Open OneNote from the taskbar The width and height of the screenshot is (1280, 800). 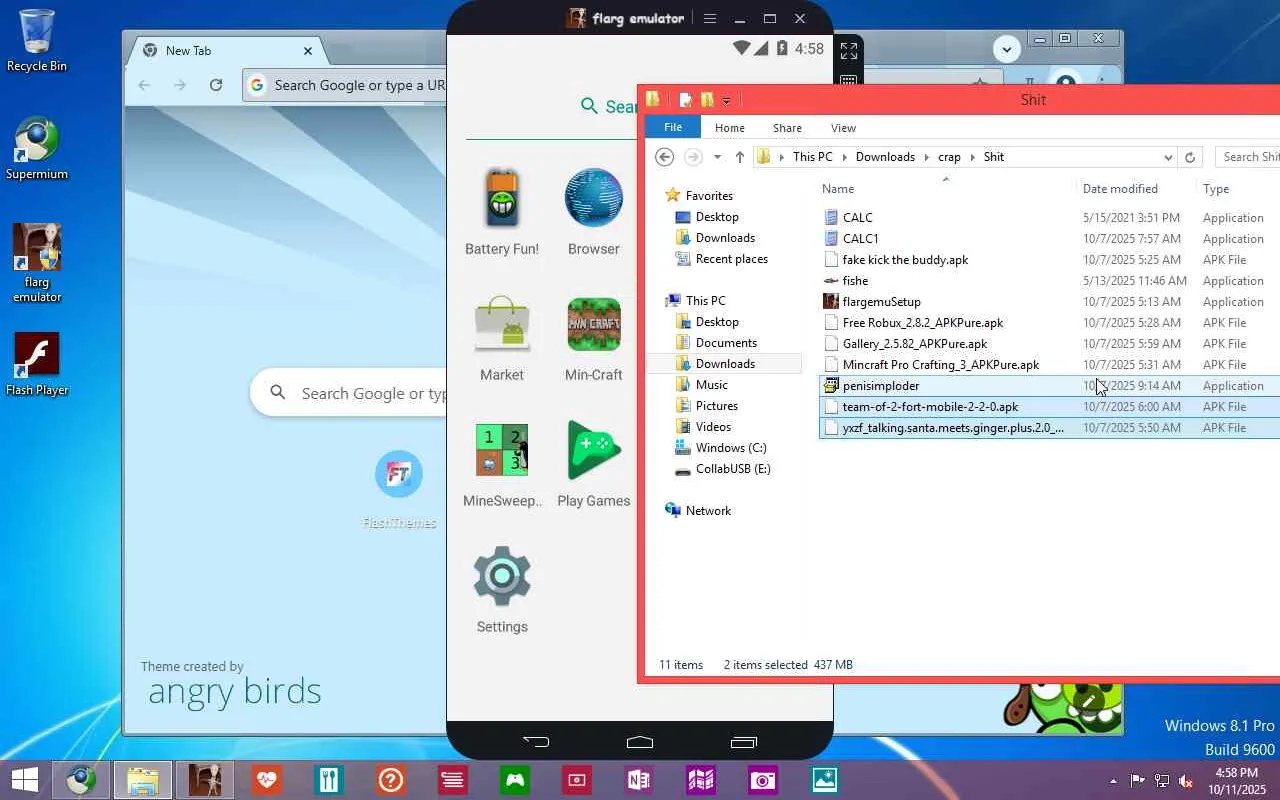(639, 780)
